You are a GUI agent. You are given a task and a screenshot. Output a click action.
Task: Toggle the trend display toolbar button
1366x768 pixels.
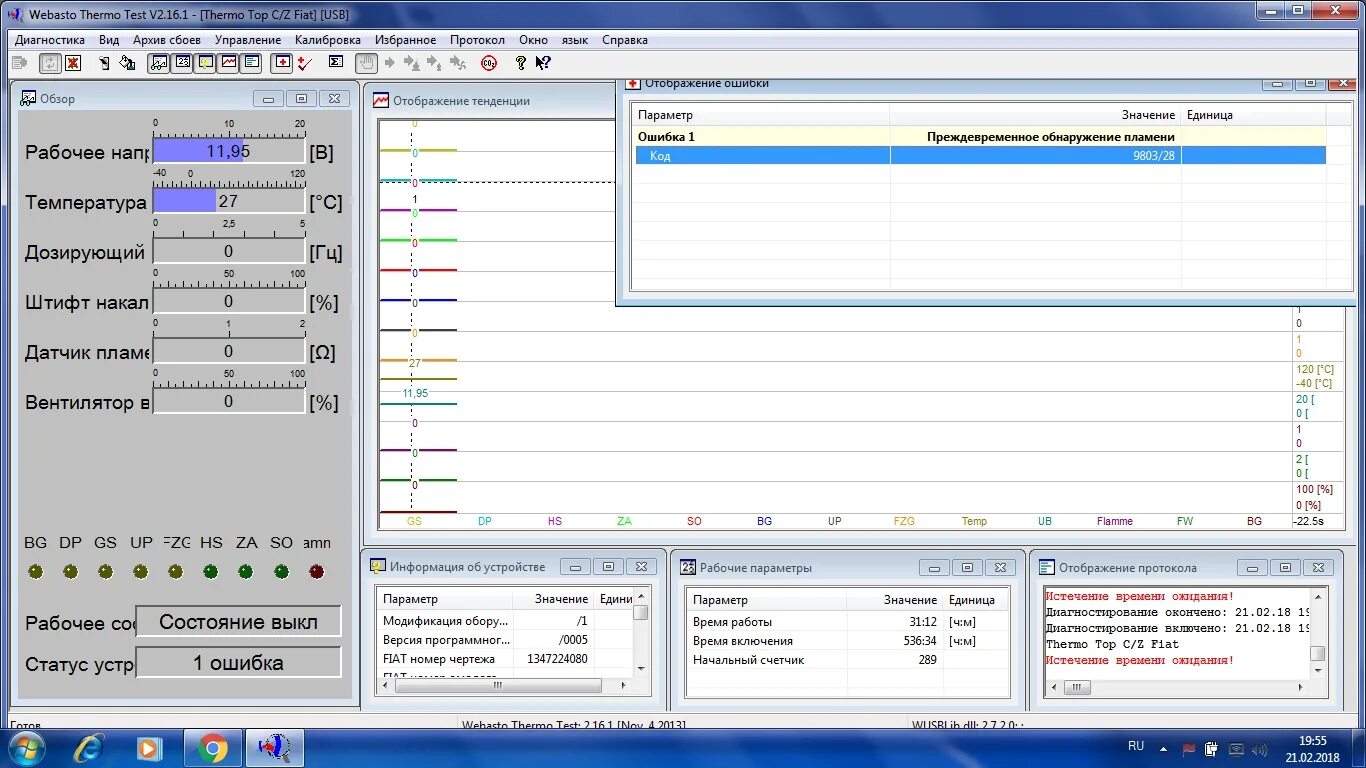[x=229, y=63]
